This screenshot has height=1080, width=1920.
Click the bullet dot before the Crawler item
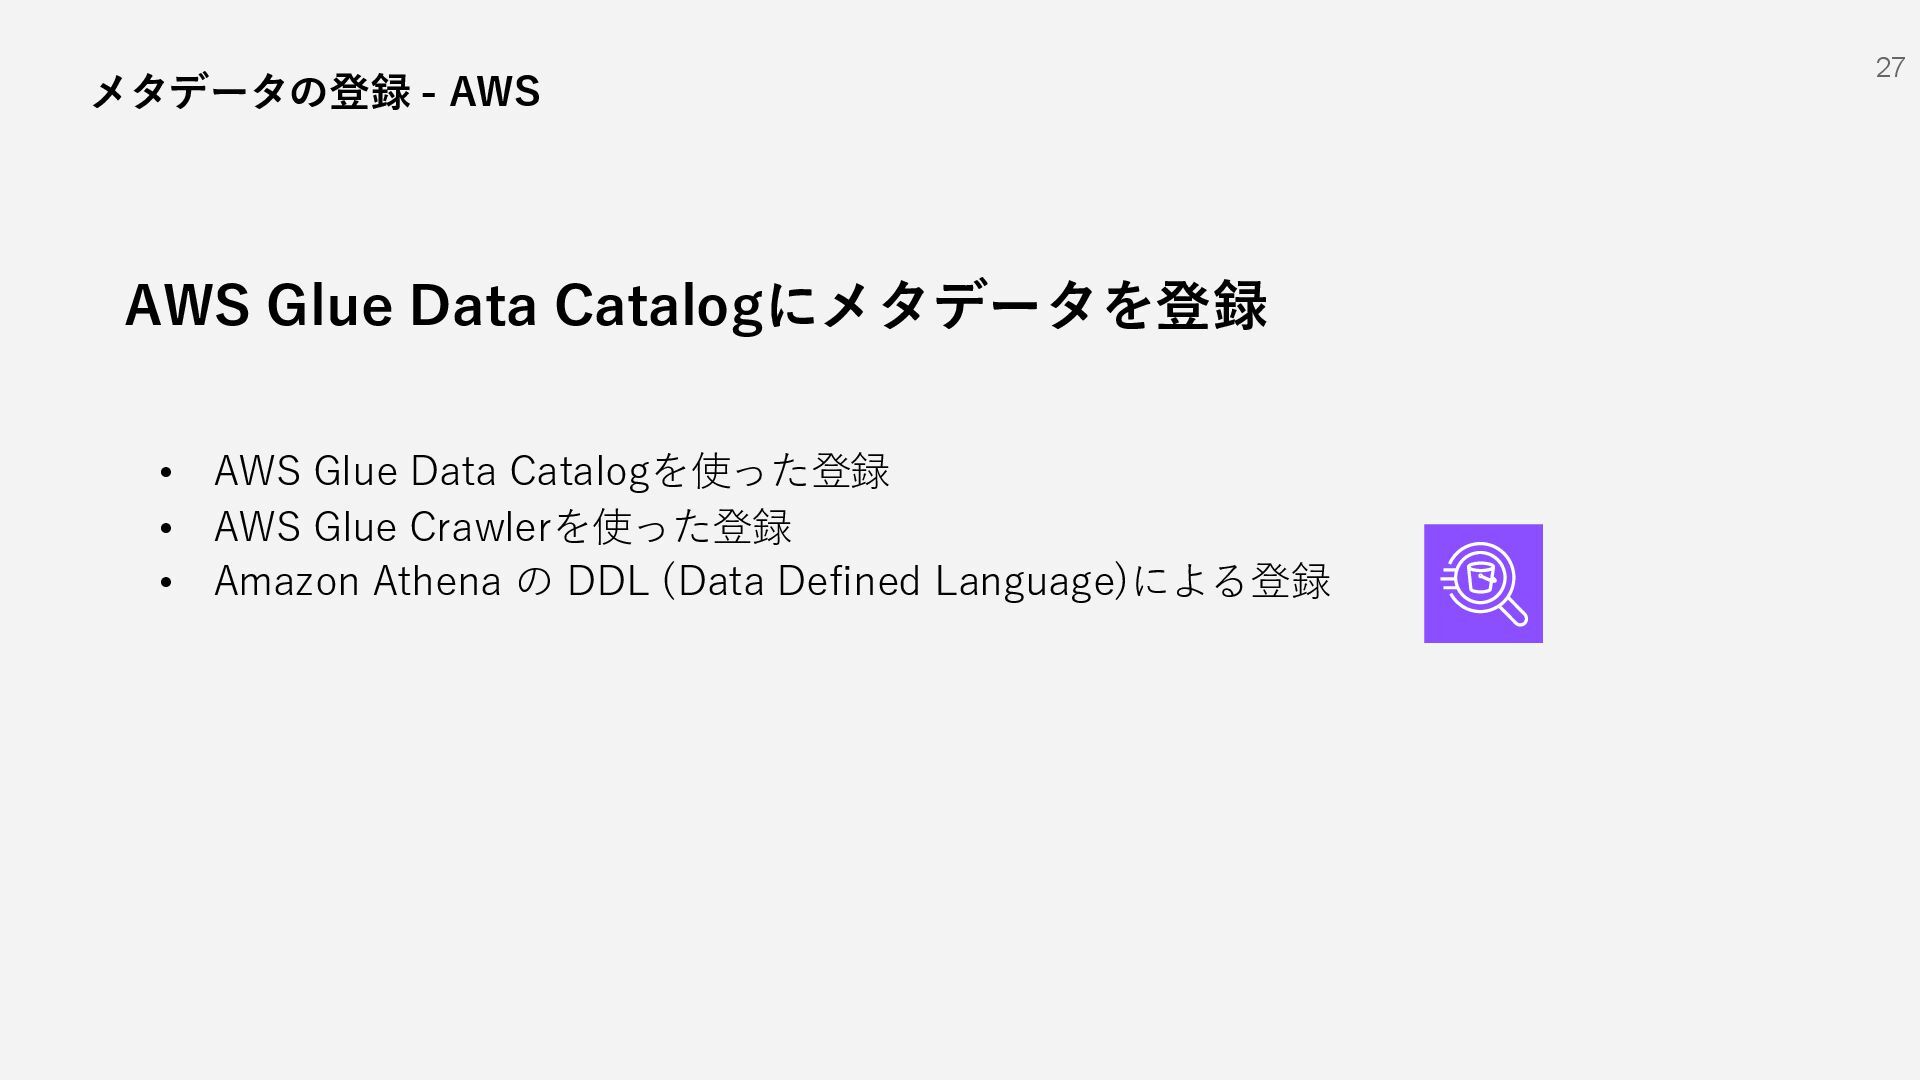[166, 528]
